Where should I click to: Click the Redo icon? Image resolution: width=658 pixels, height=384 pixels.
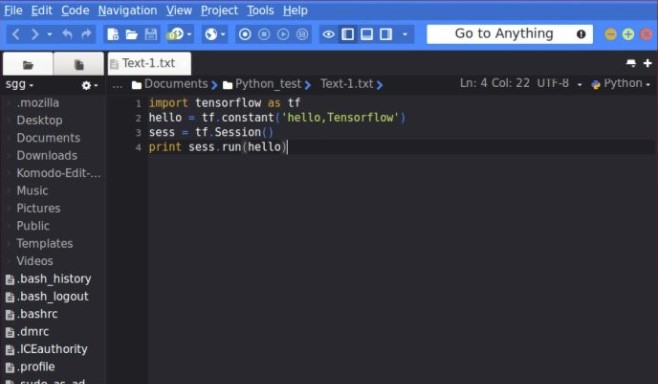pyautogui.click(x=86, y=34)
